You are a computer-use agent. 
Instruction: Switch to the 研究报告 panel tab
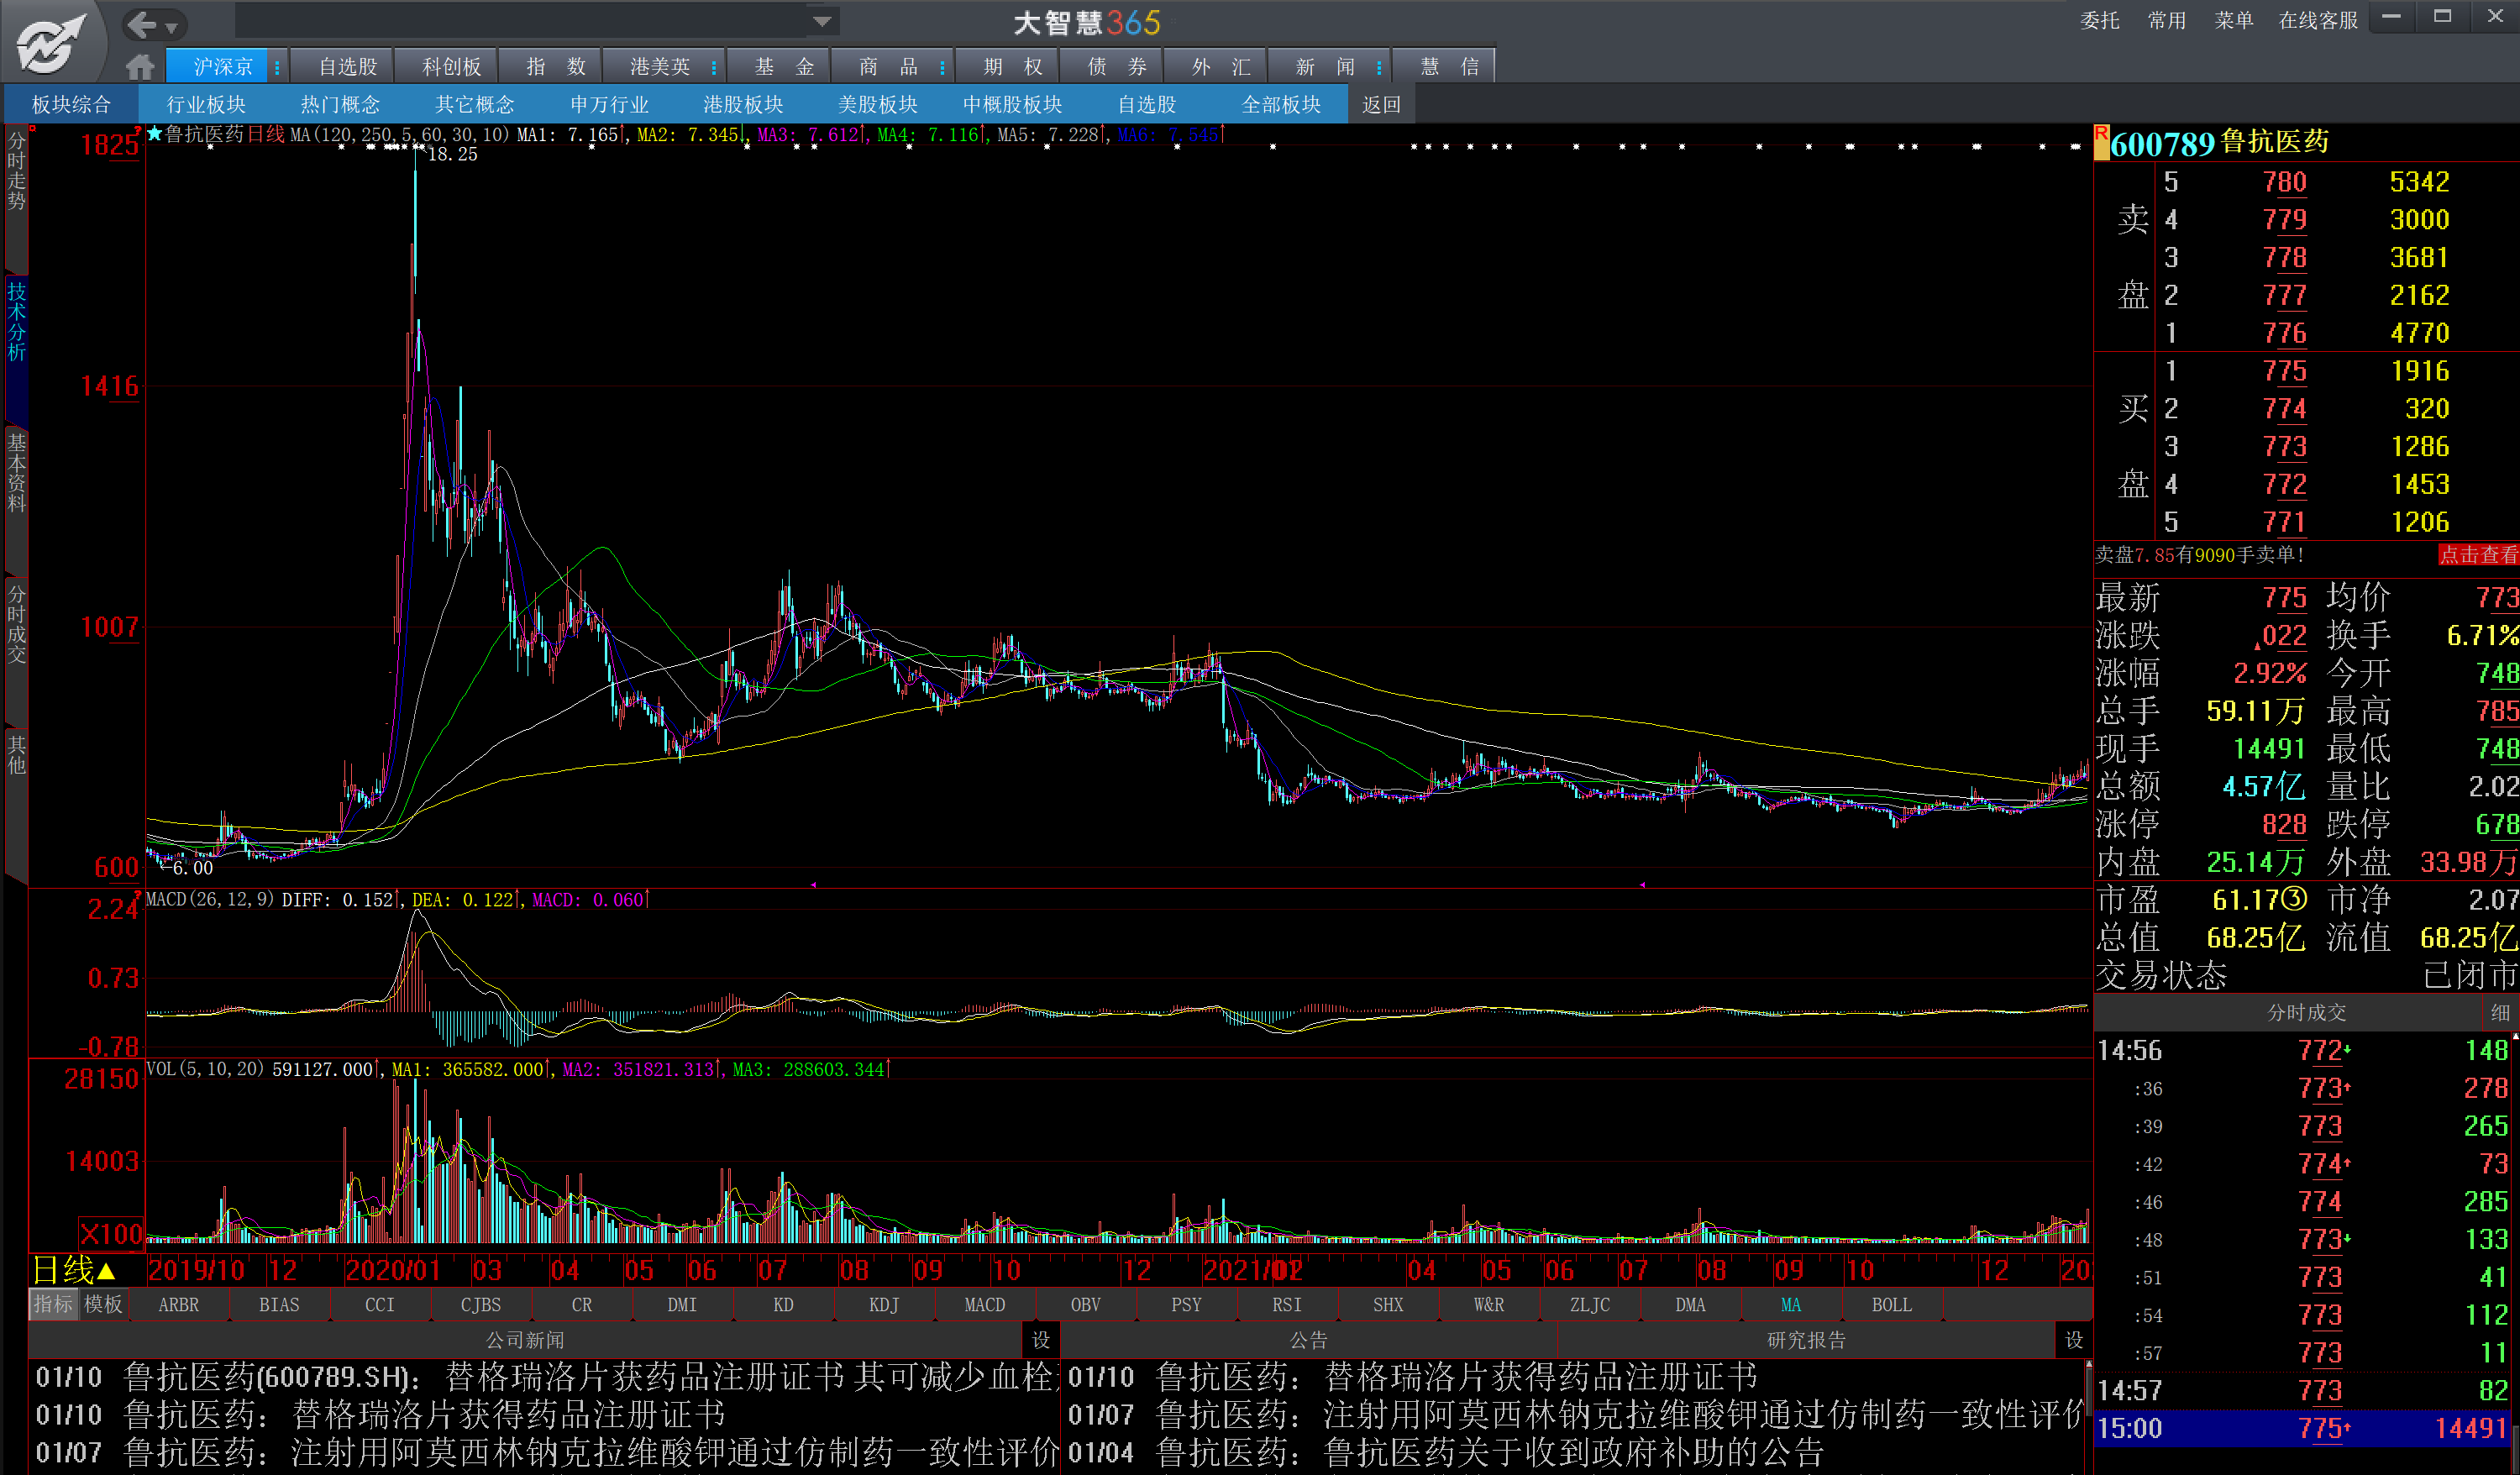click(1806, 1340)
